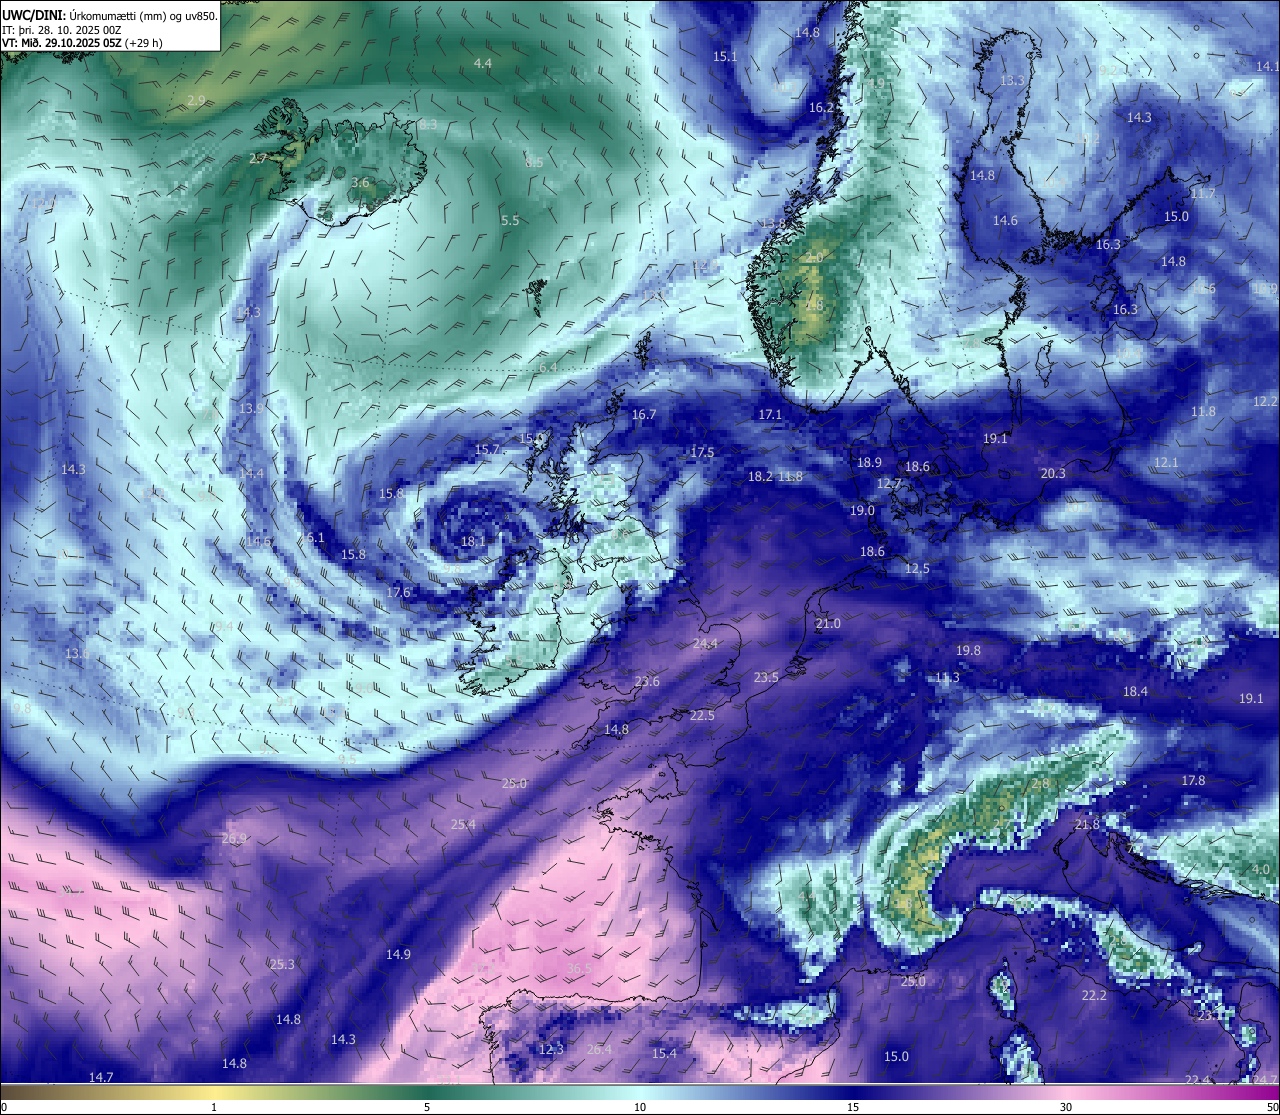Click the value '21.0' over the Netherlands

click(828, 623)
